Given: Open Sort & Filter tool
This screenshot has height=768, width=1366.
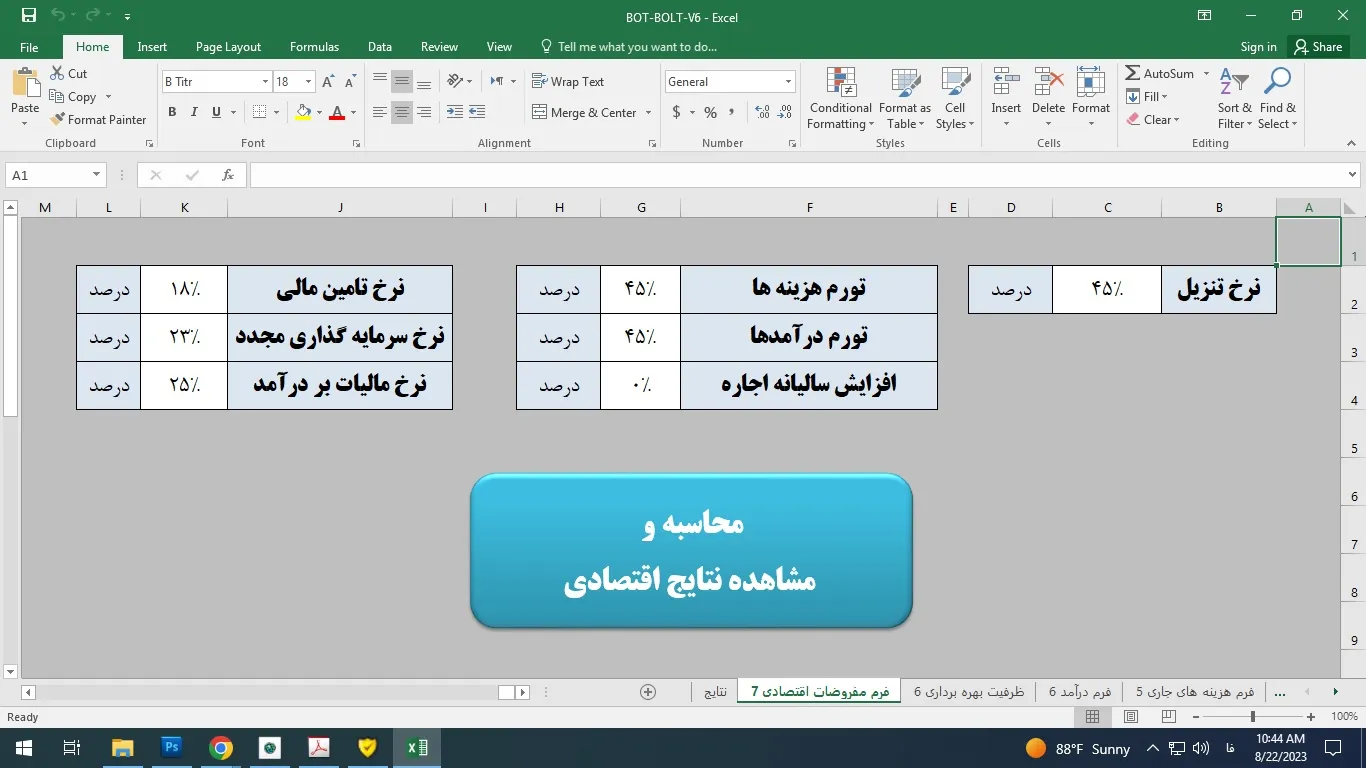Looking at the screenshot, I should (1234, 100).
